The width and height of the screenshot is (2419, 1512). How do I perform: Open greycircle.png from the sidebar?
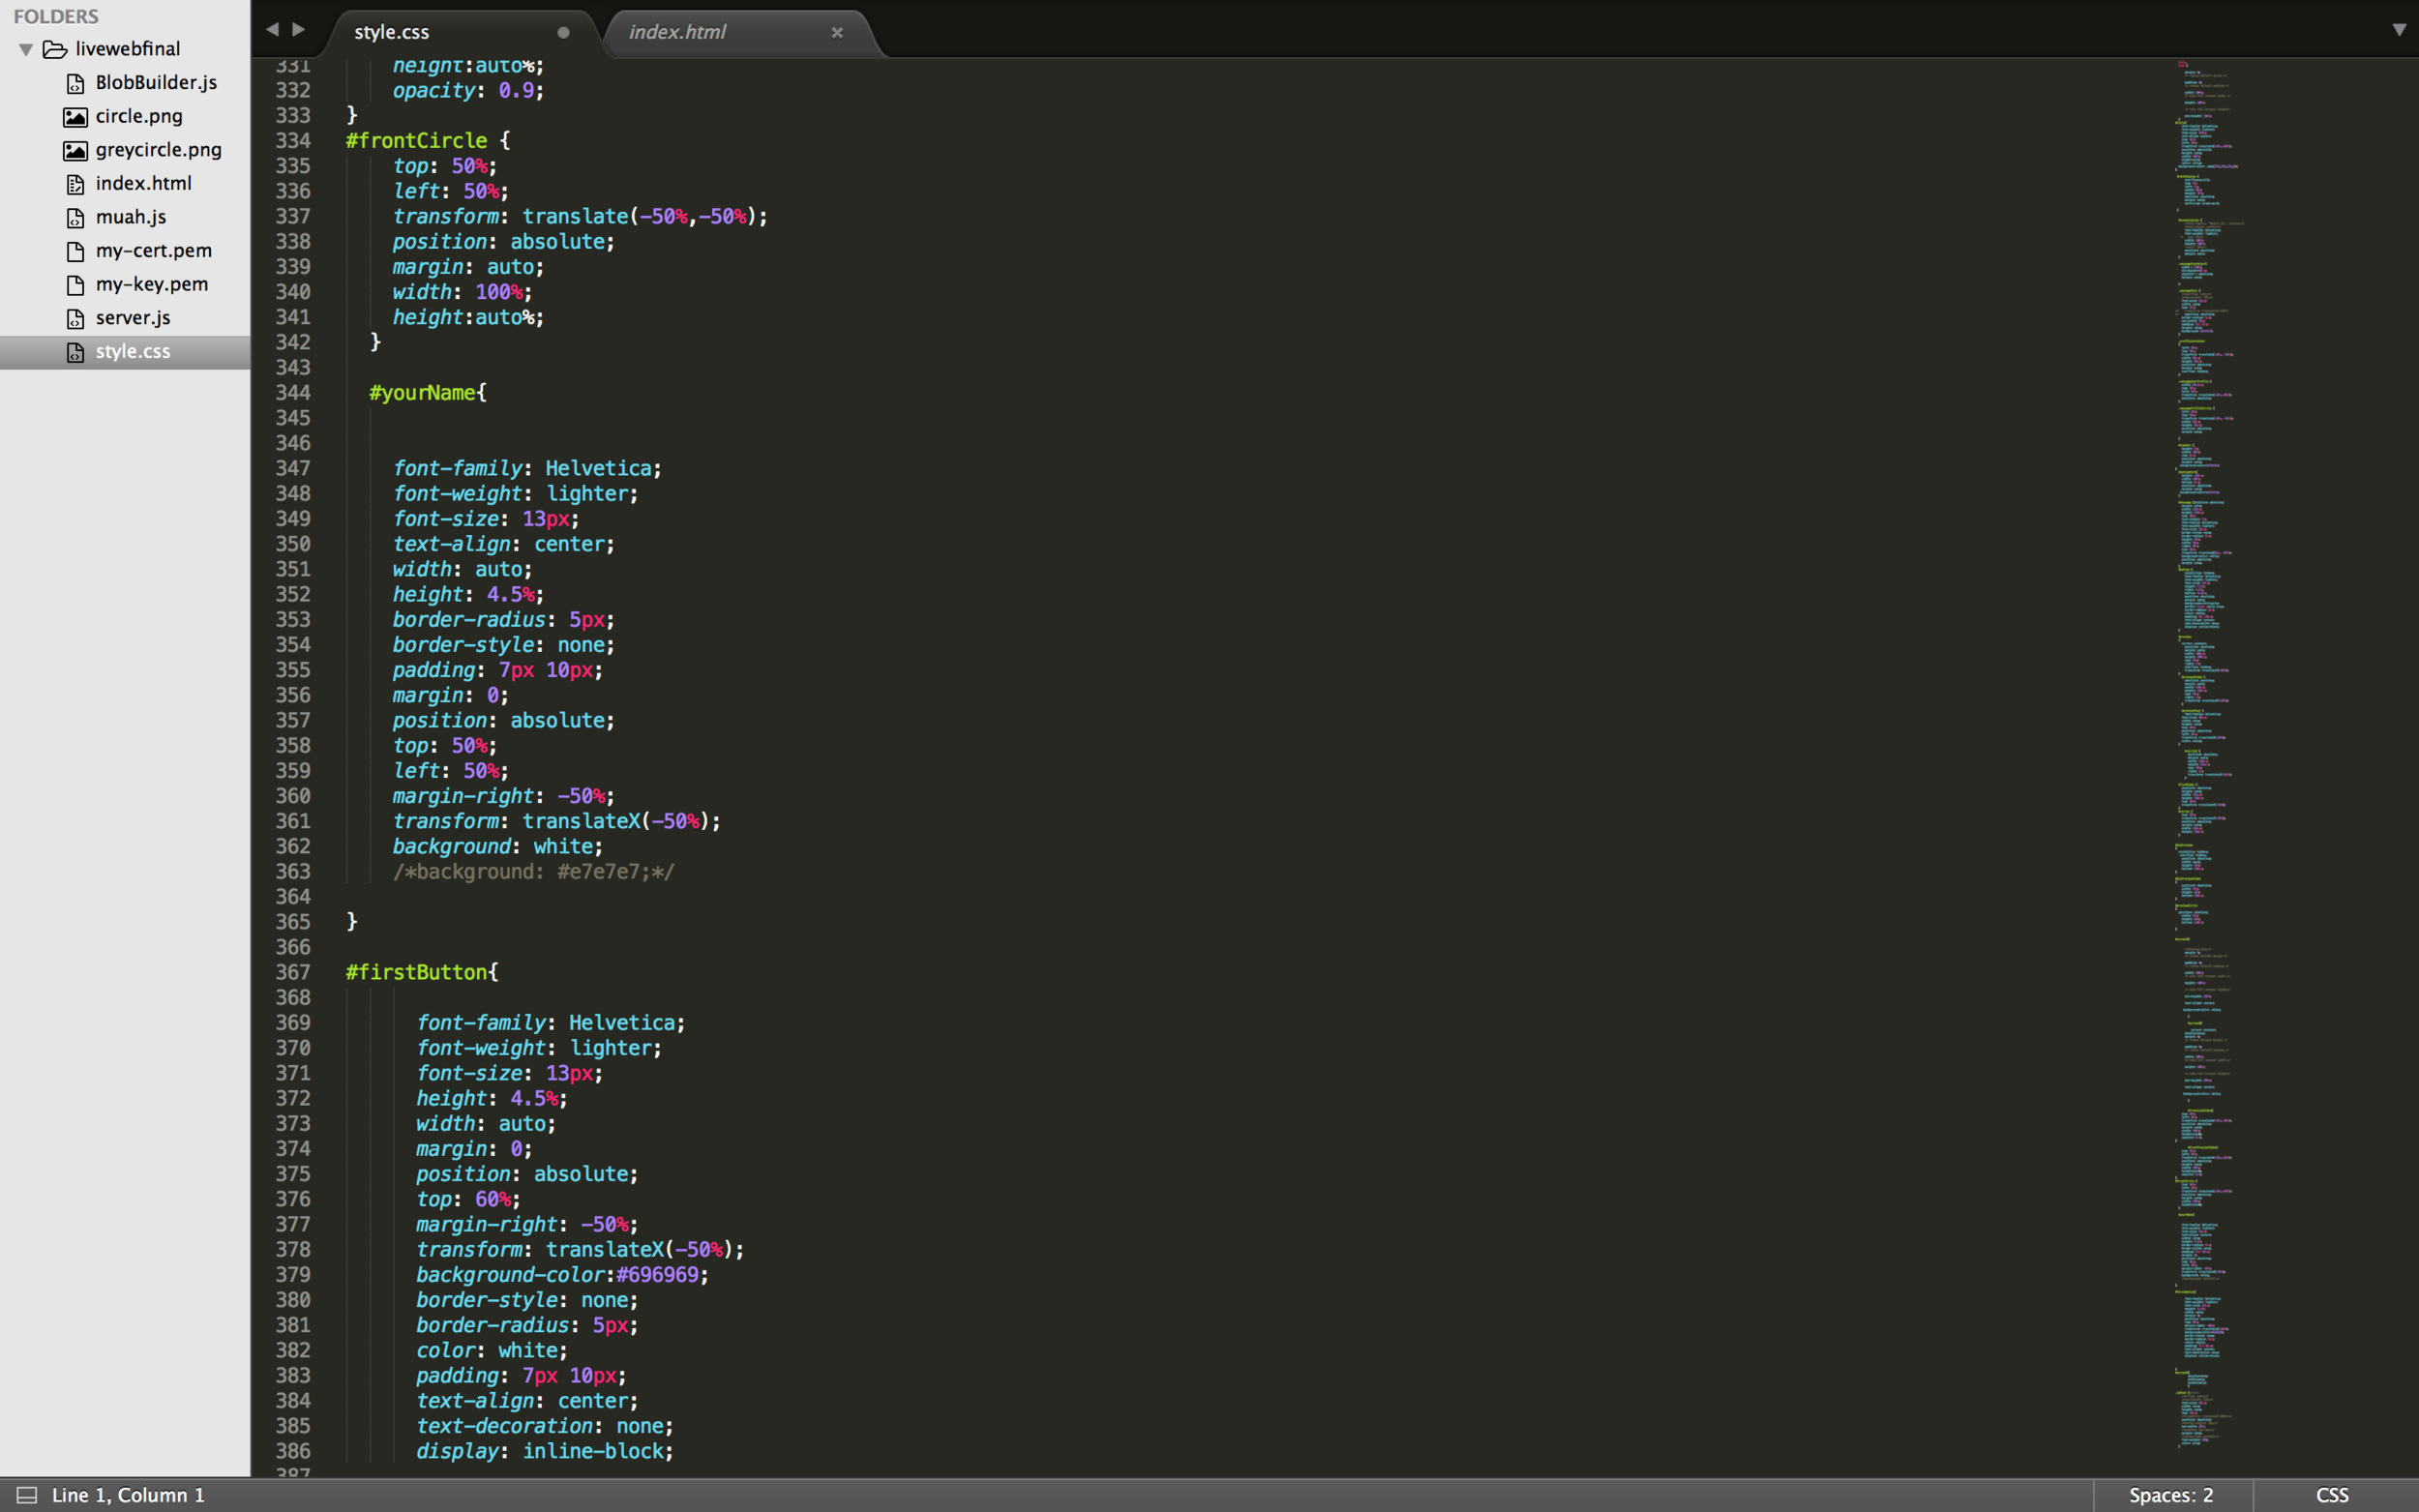pos(159,150)
